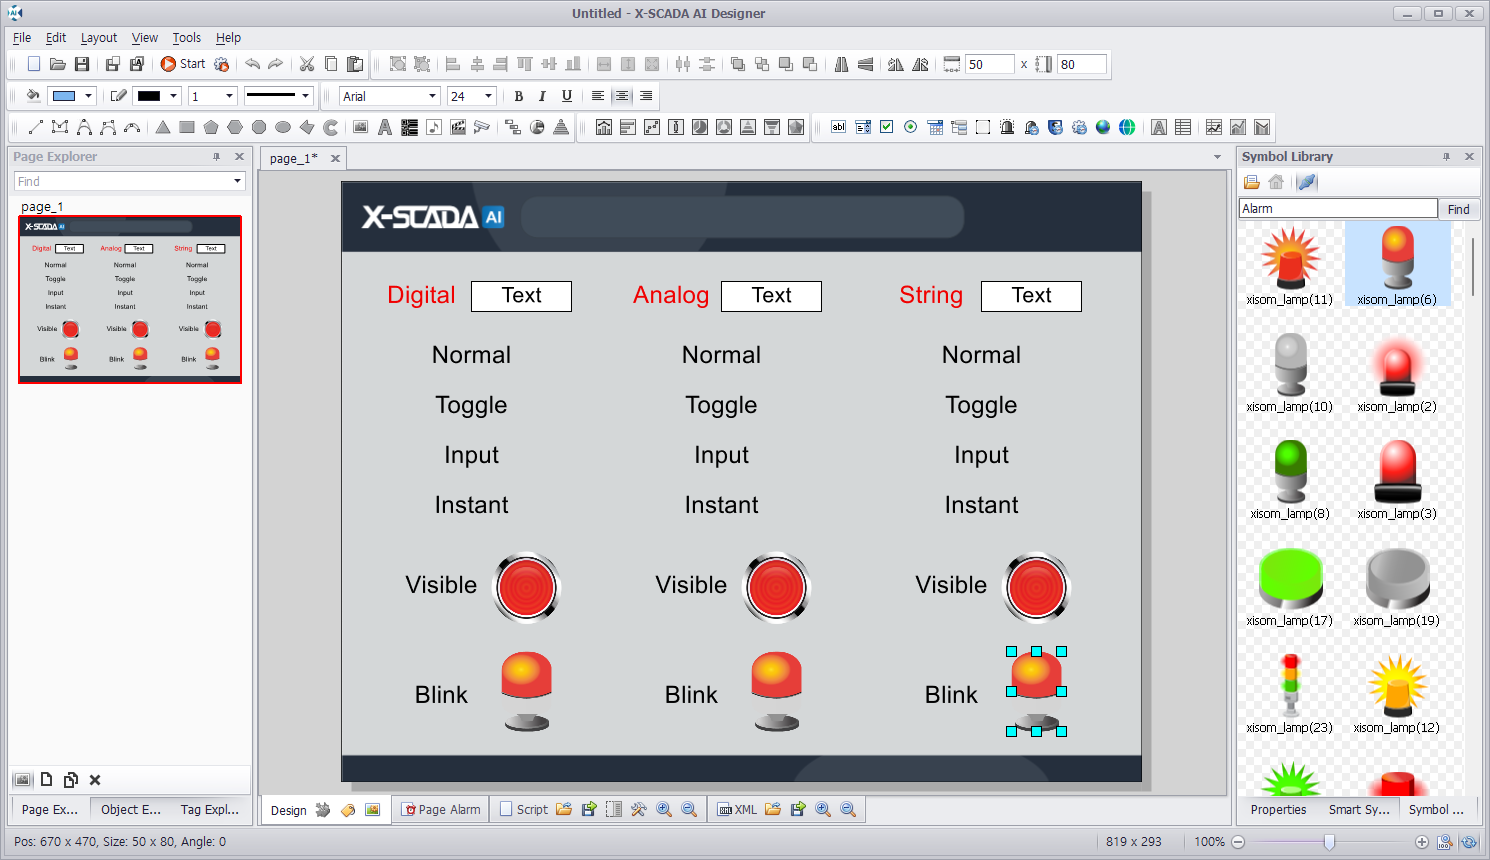The height and width of the screenshot is (860, 1490).
Task: Set text alignment to right
Action: pos(646,96)
